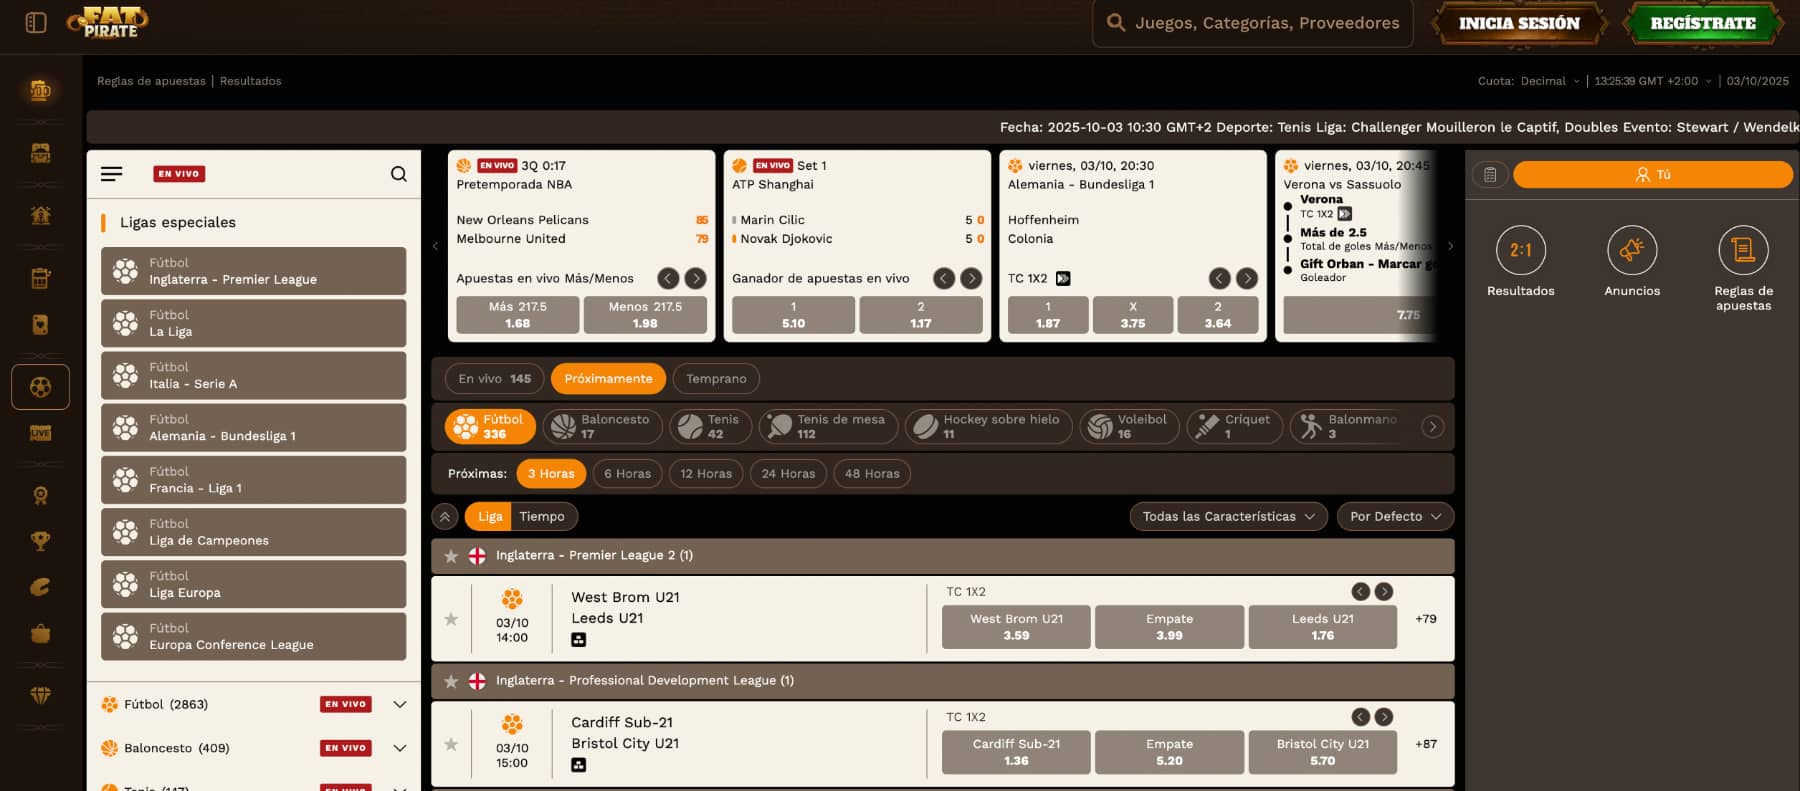This screenshot has height=791, width=1800.
Task: Open the Resultados top link
Action: [x=251, y=81]
